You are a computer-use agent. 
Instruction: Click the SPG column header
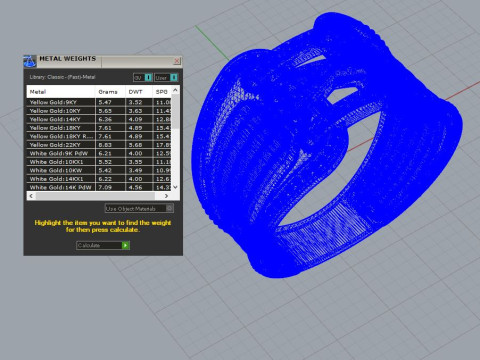162,92
